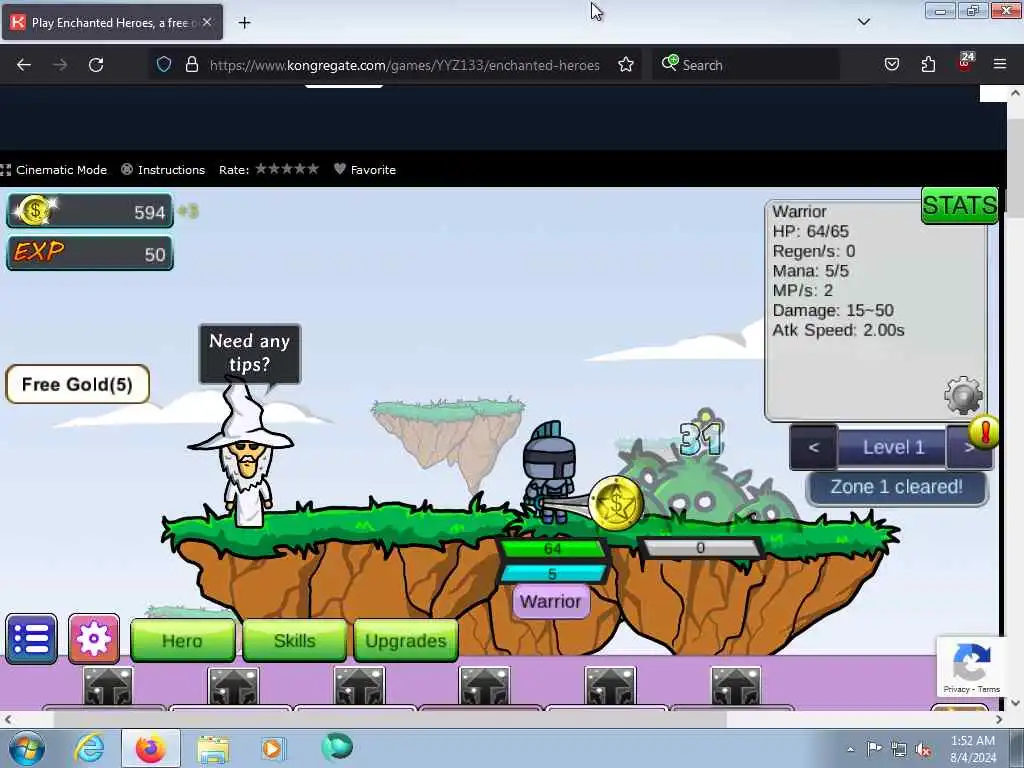This screenshot has height=768, width=1024.
Task: Show hidden tray icons arrow
Action: point(850,749)
